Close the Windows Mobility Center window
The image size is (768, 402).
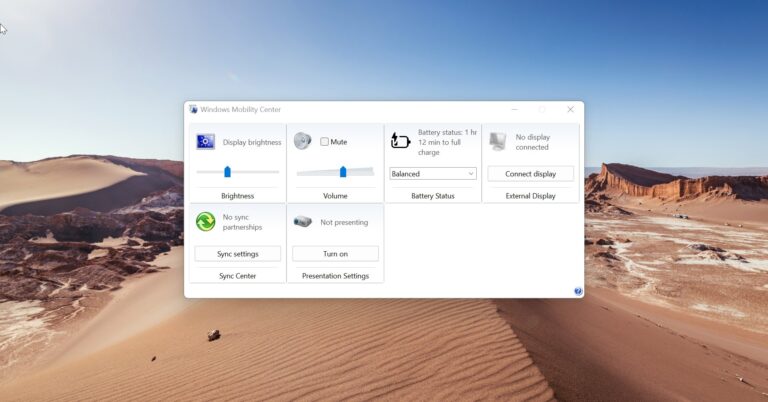[570, 109]
